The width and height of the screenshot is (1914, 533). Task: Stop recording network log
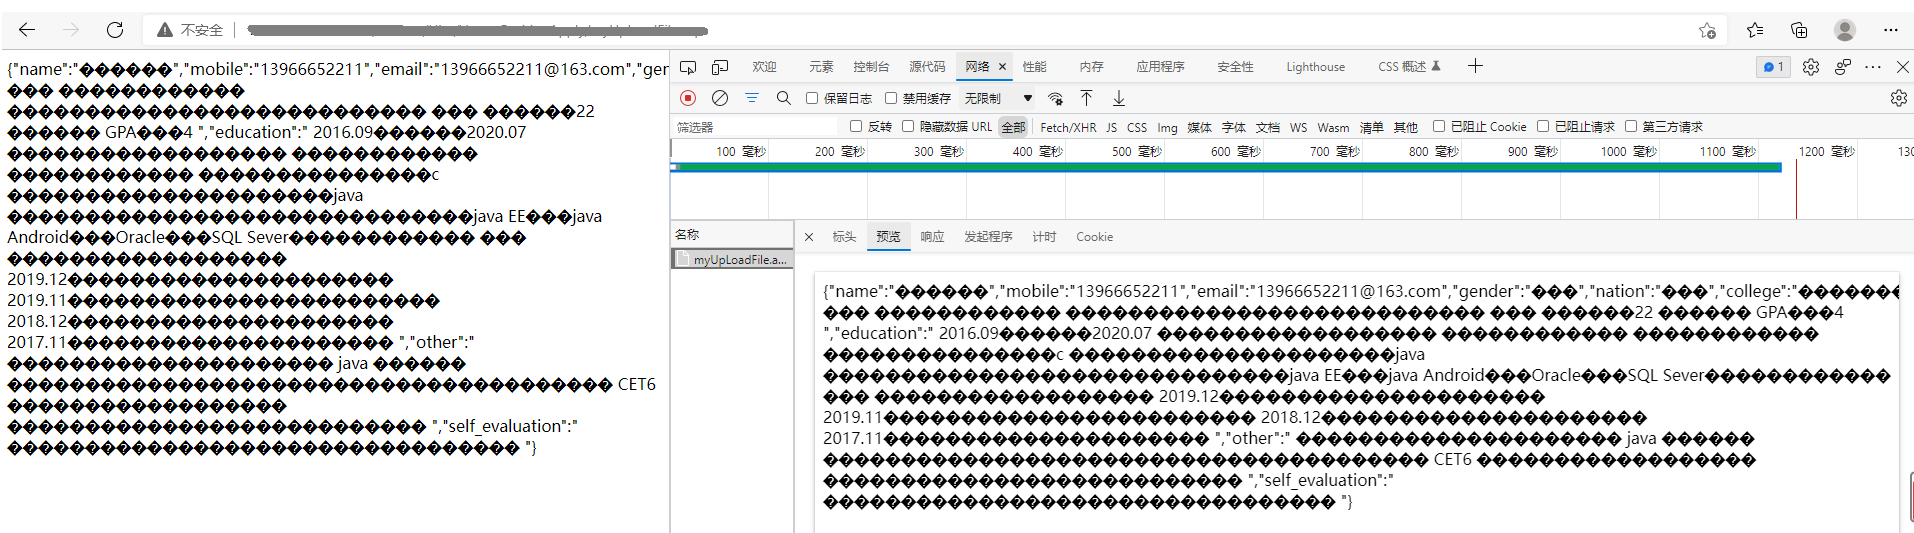[688, 98]
